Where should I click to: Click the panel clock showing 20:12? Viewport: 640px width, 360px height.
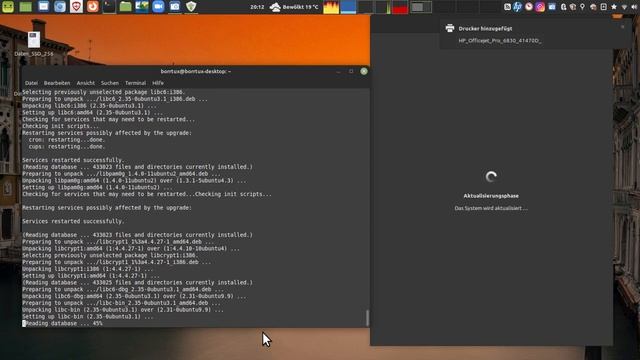pos(257,7)
